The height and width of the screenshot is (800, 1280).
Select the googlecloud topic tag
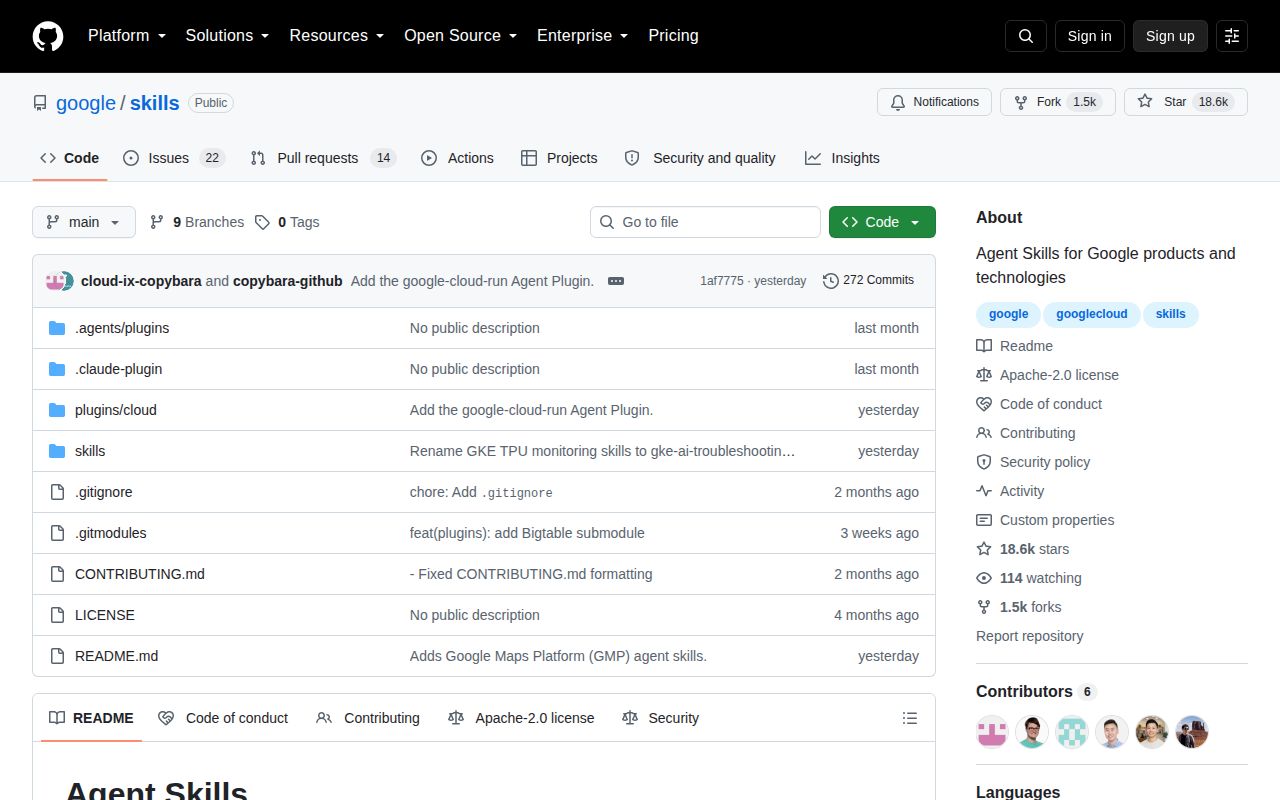[1092, 314]
